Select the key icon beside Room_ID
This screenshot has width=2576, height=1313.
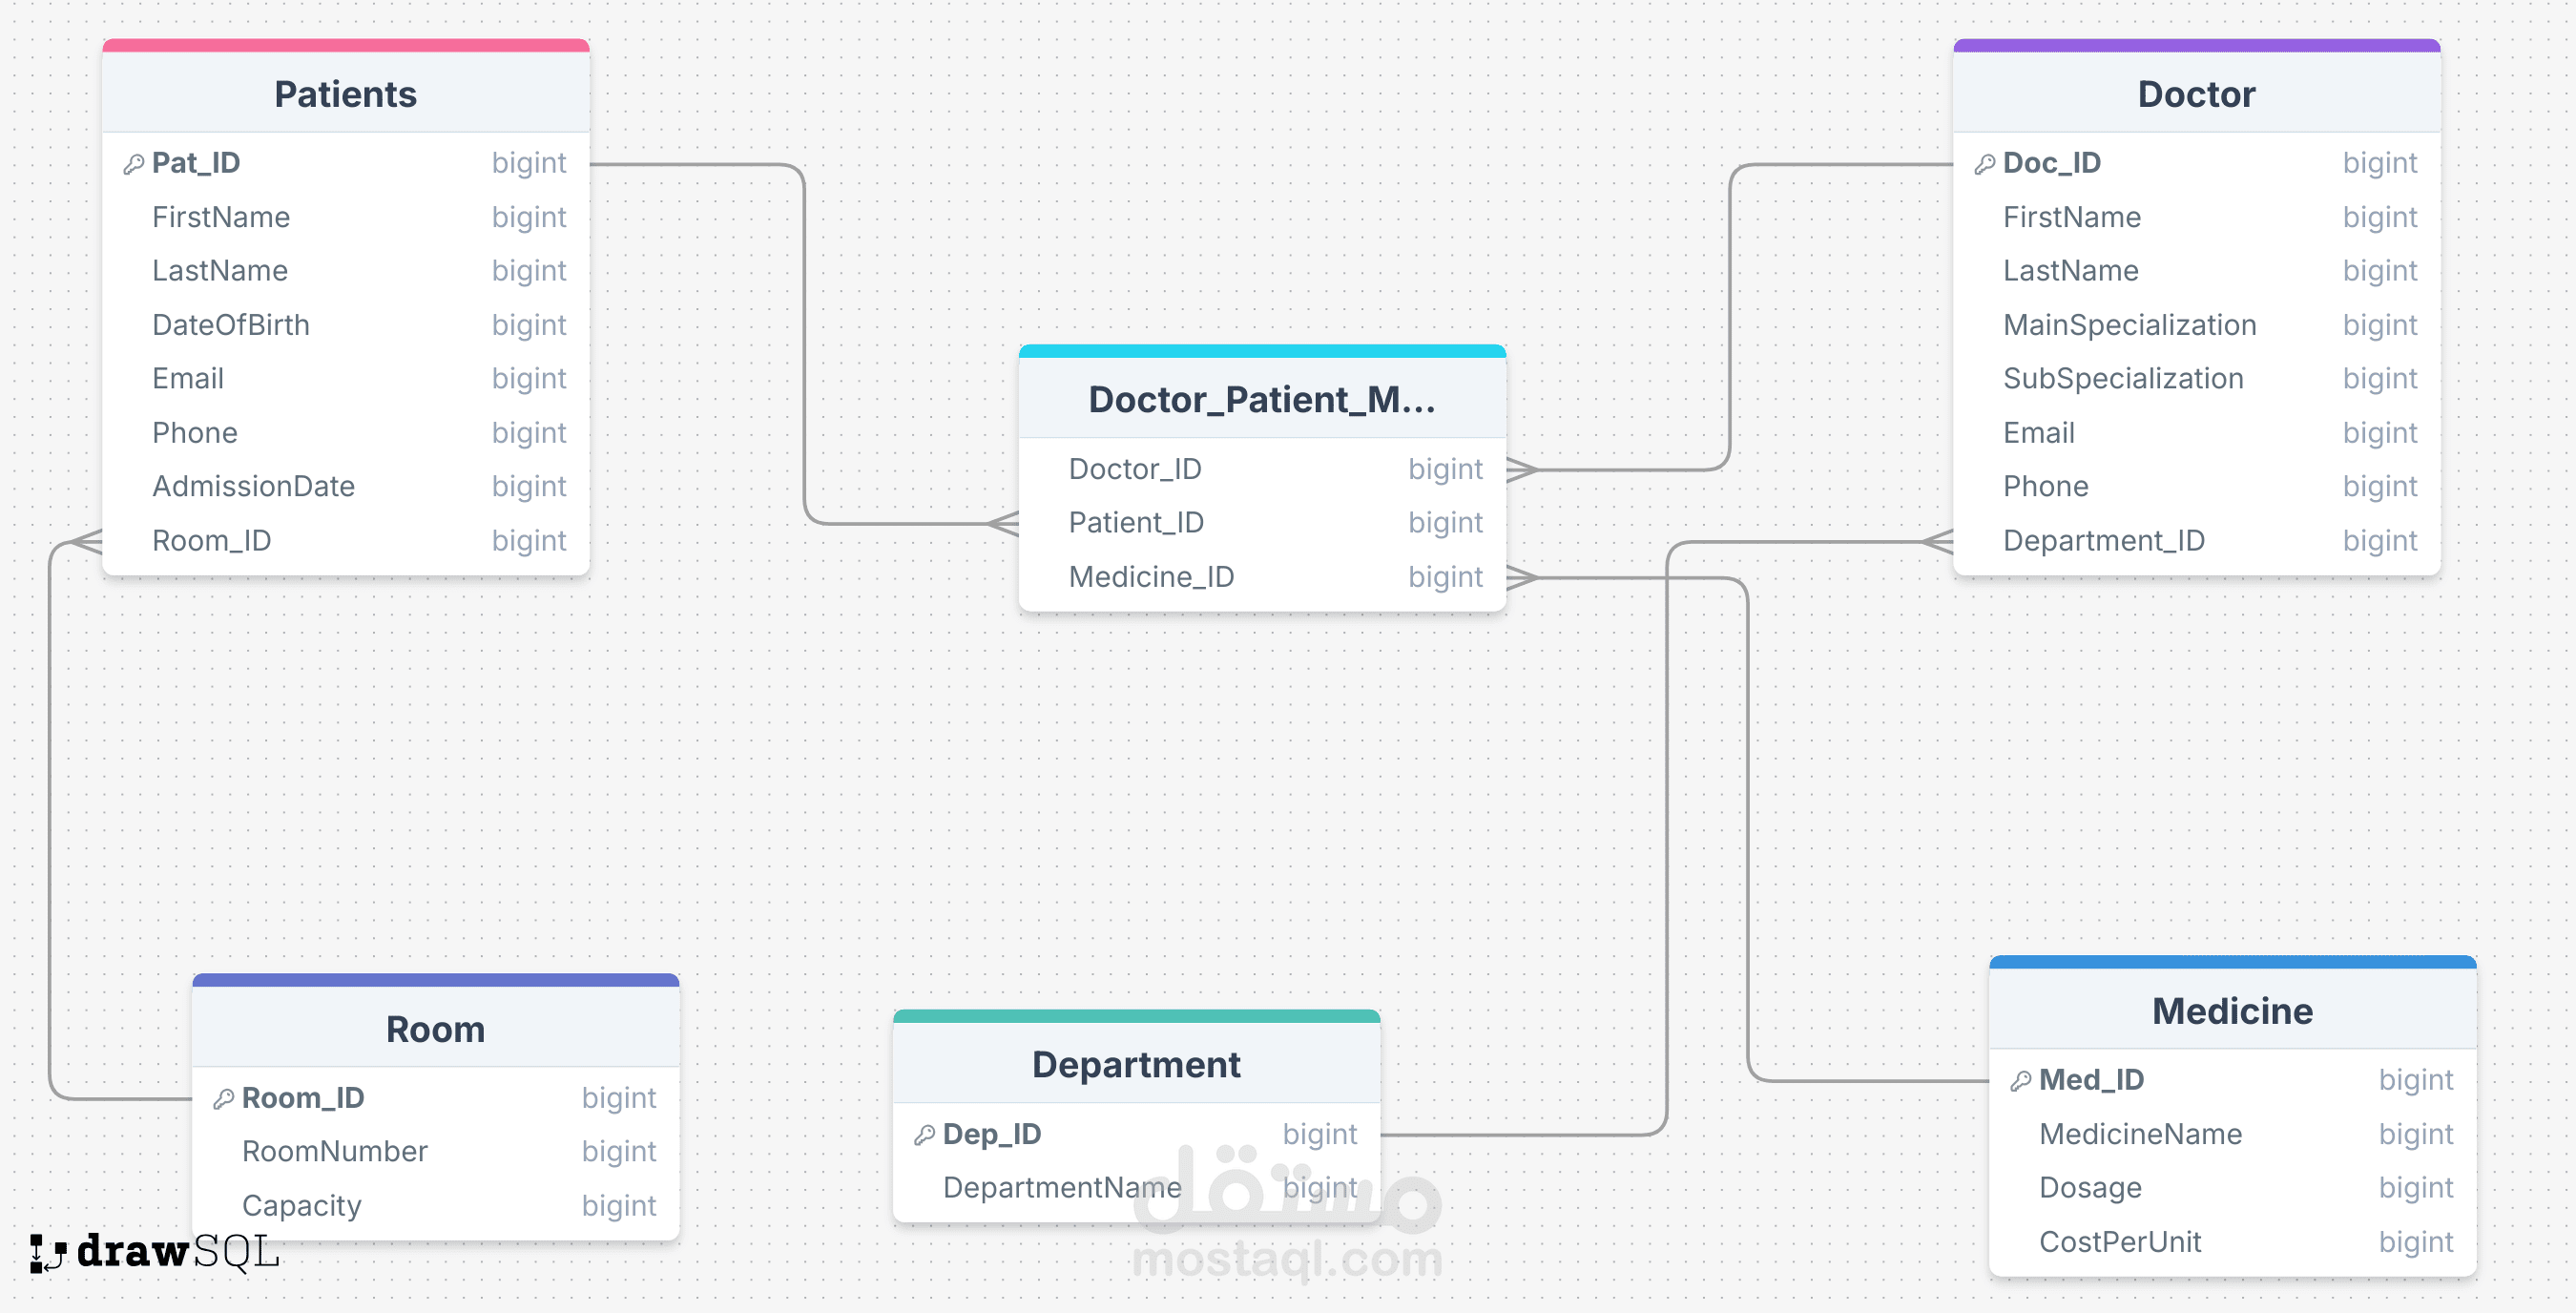click(224, 1099)
